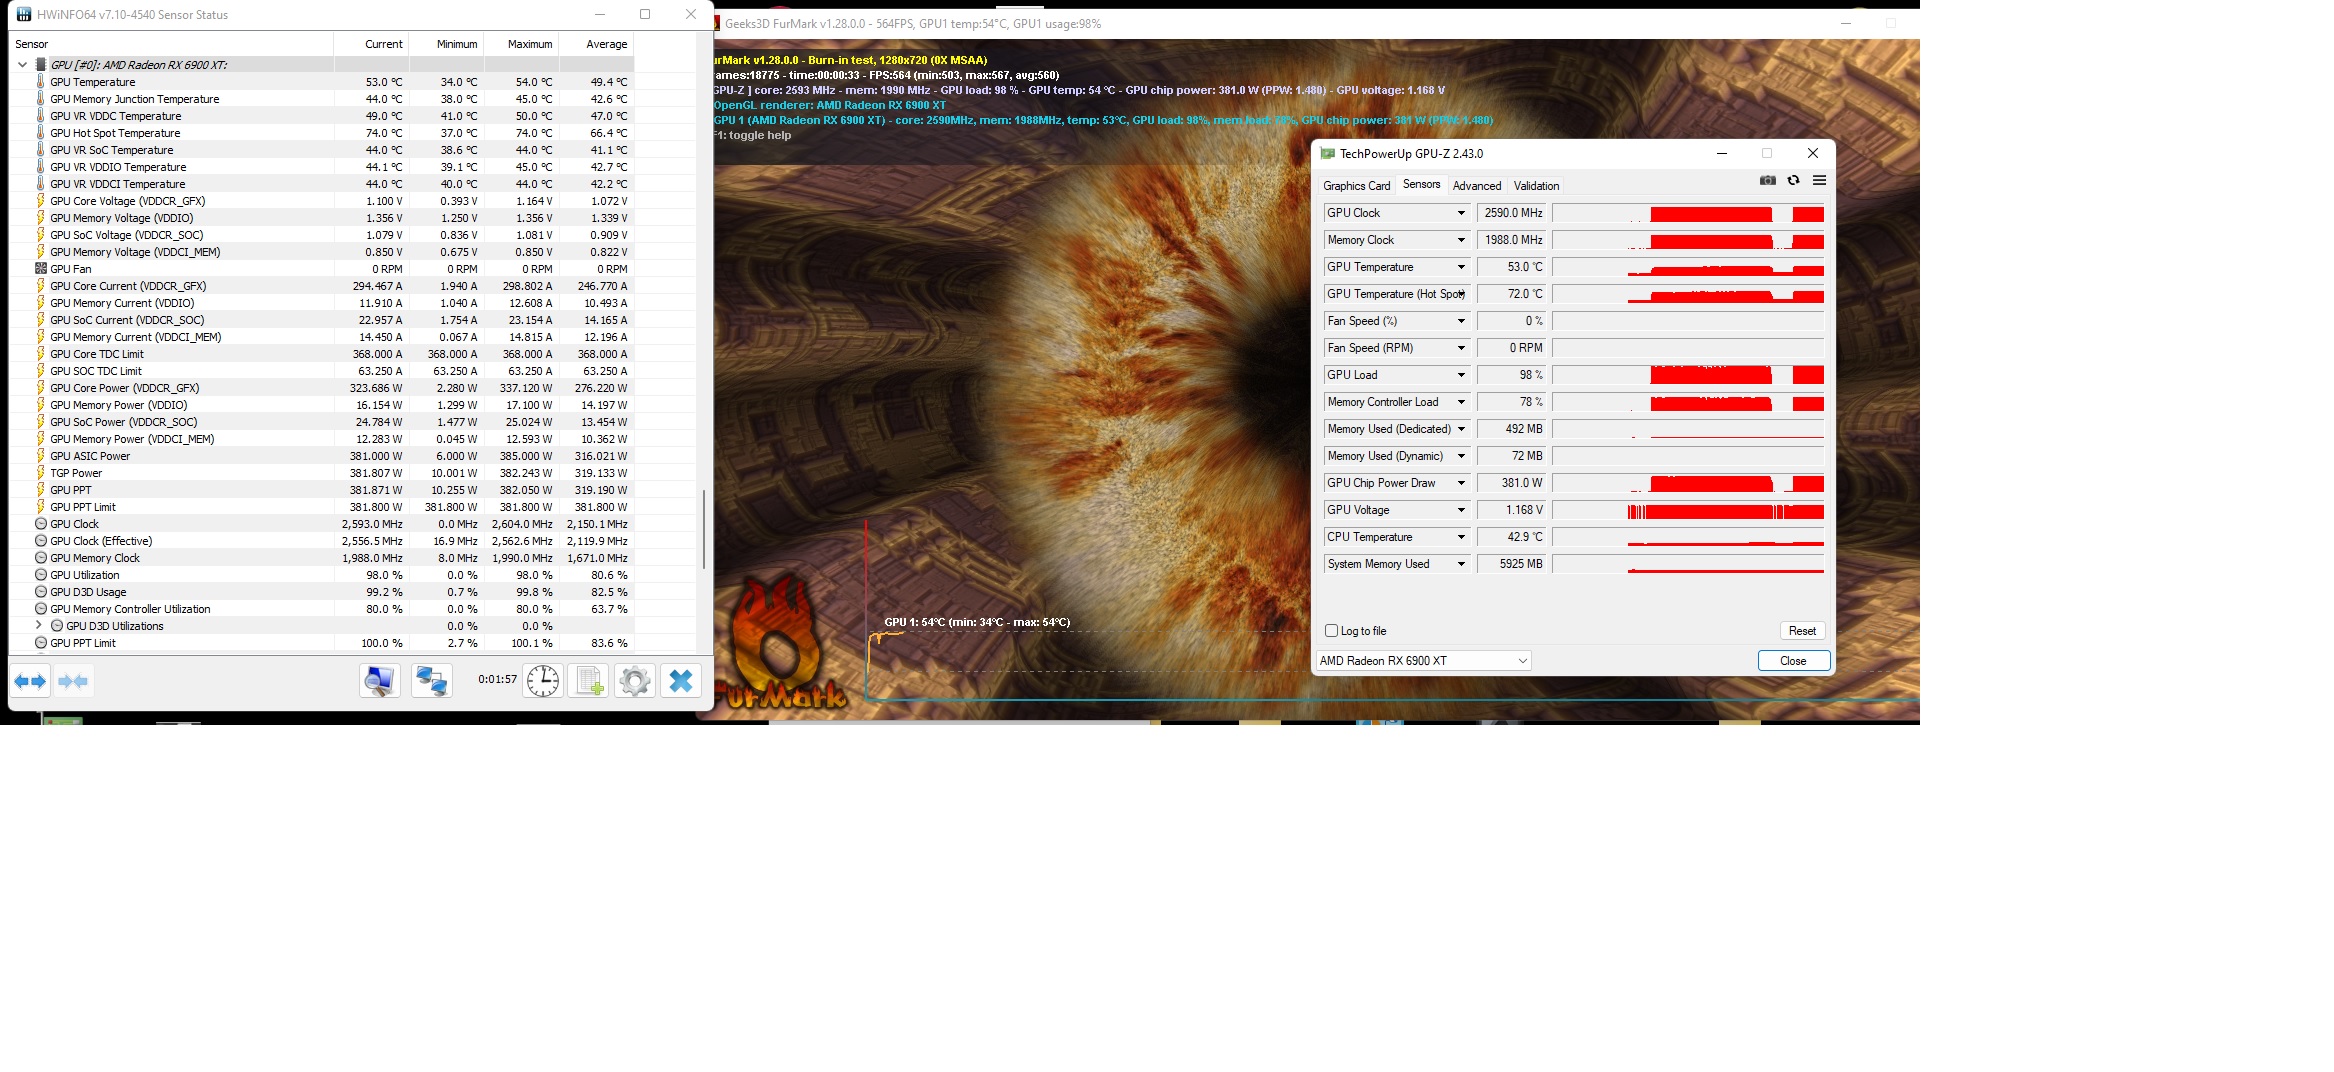This screenshot has width=2334, height=1072.
Task: Click HWiNFO sensor list vertical scrollbar thumb
Action: pyautogui.click(x=704, y=529)
